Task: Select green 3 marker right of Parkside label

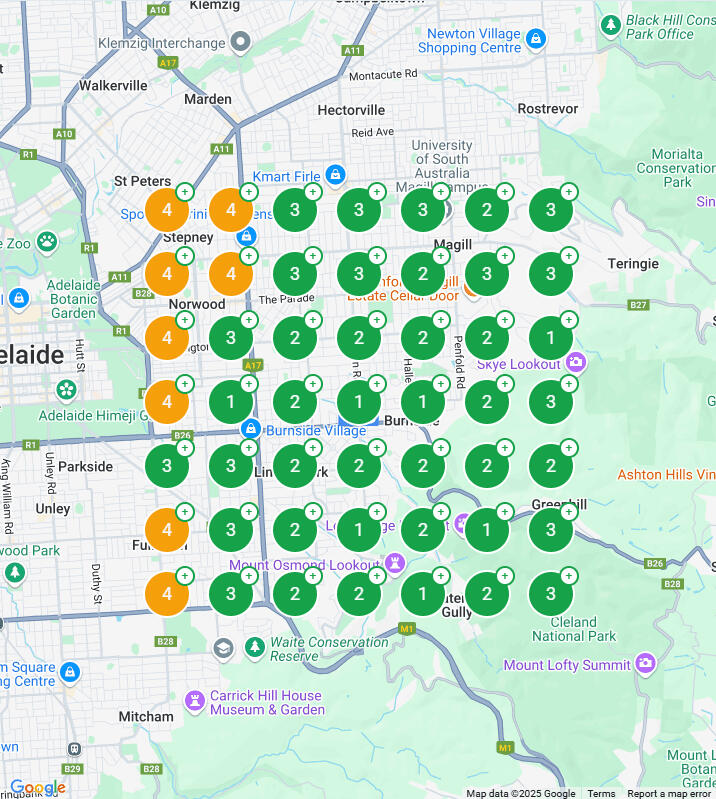Action: tap(167, 466)
